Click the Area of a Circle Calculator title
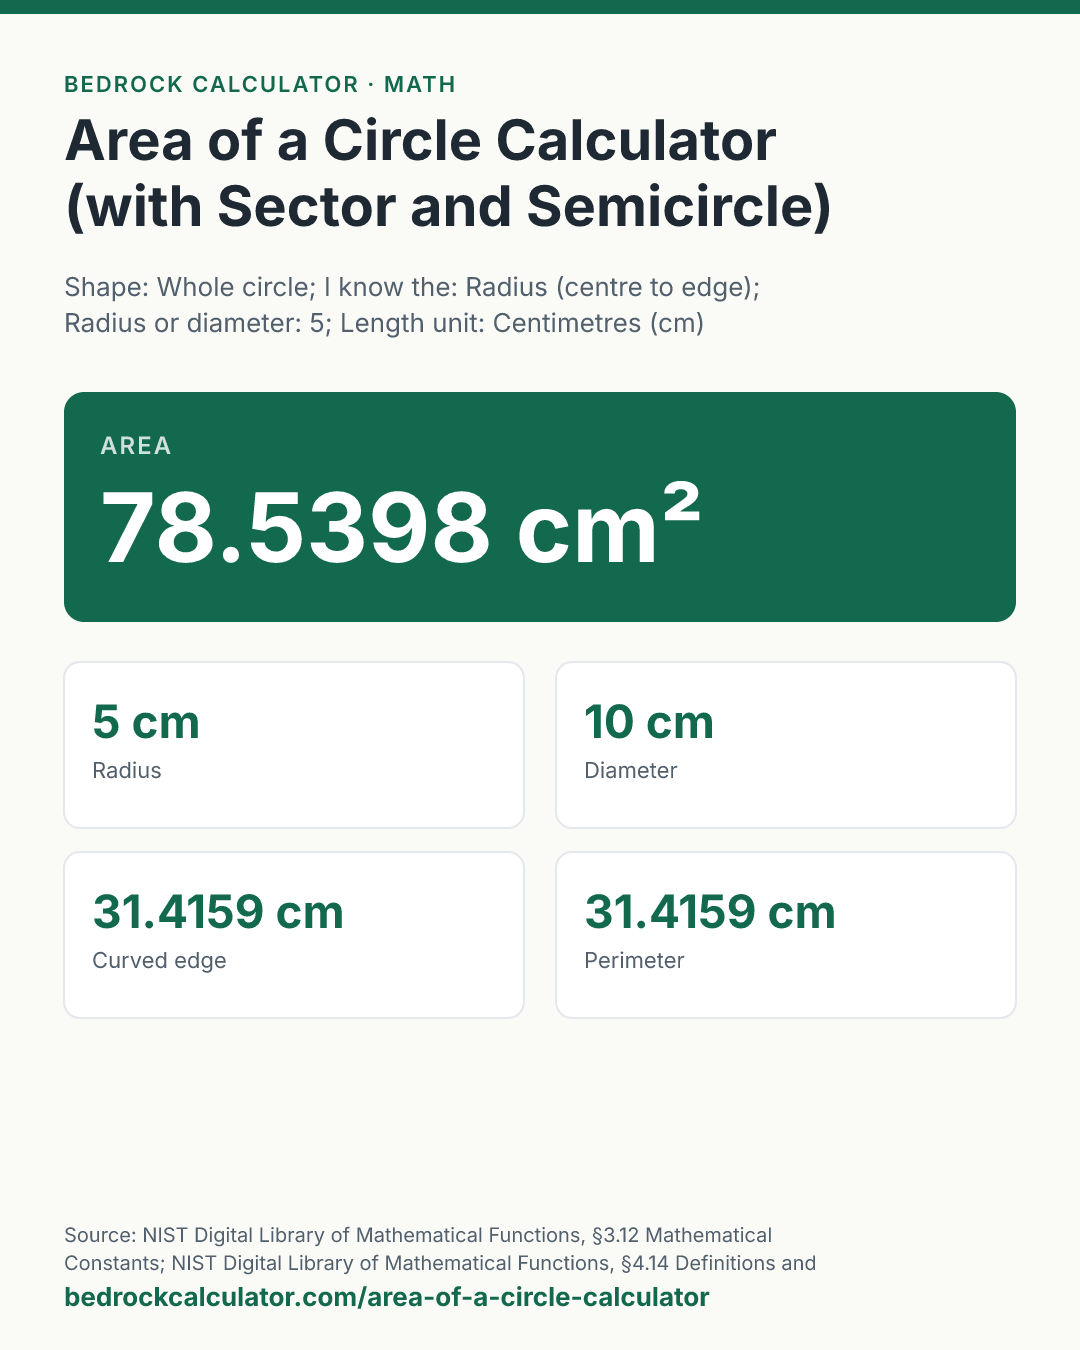Image resolution: width=1080 pixels, height=1350 pixels. click(448, 173)
